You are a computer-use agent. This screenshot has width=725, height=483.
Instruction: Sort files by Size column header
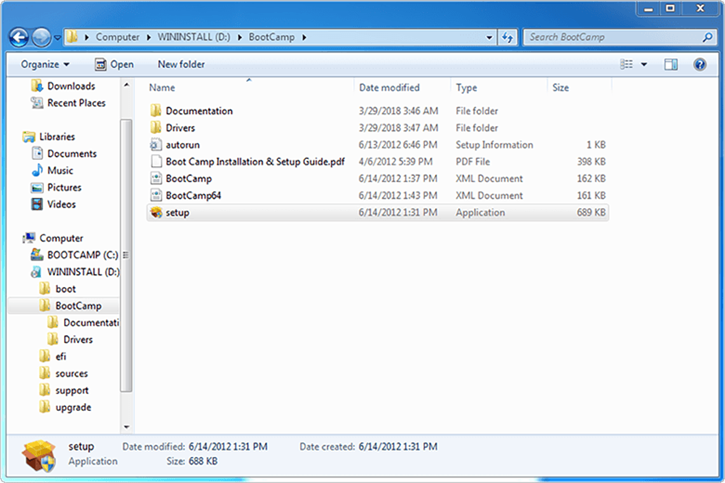coord(561,88)
